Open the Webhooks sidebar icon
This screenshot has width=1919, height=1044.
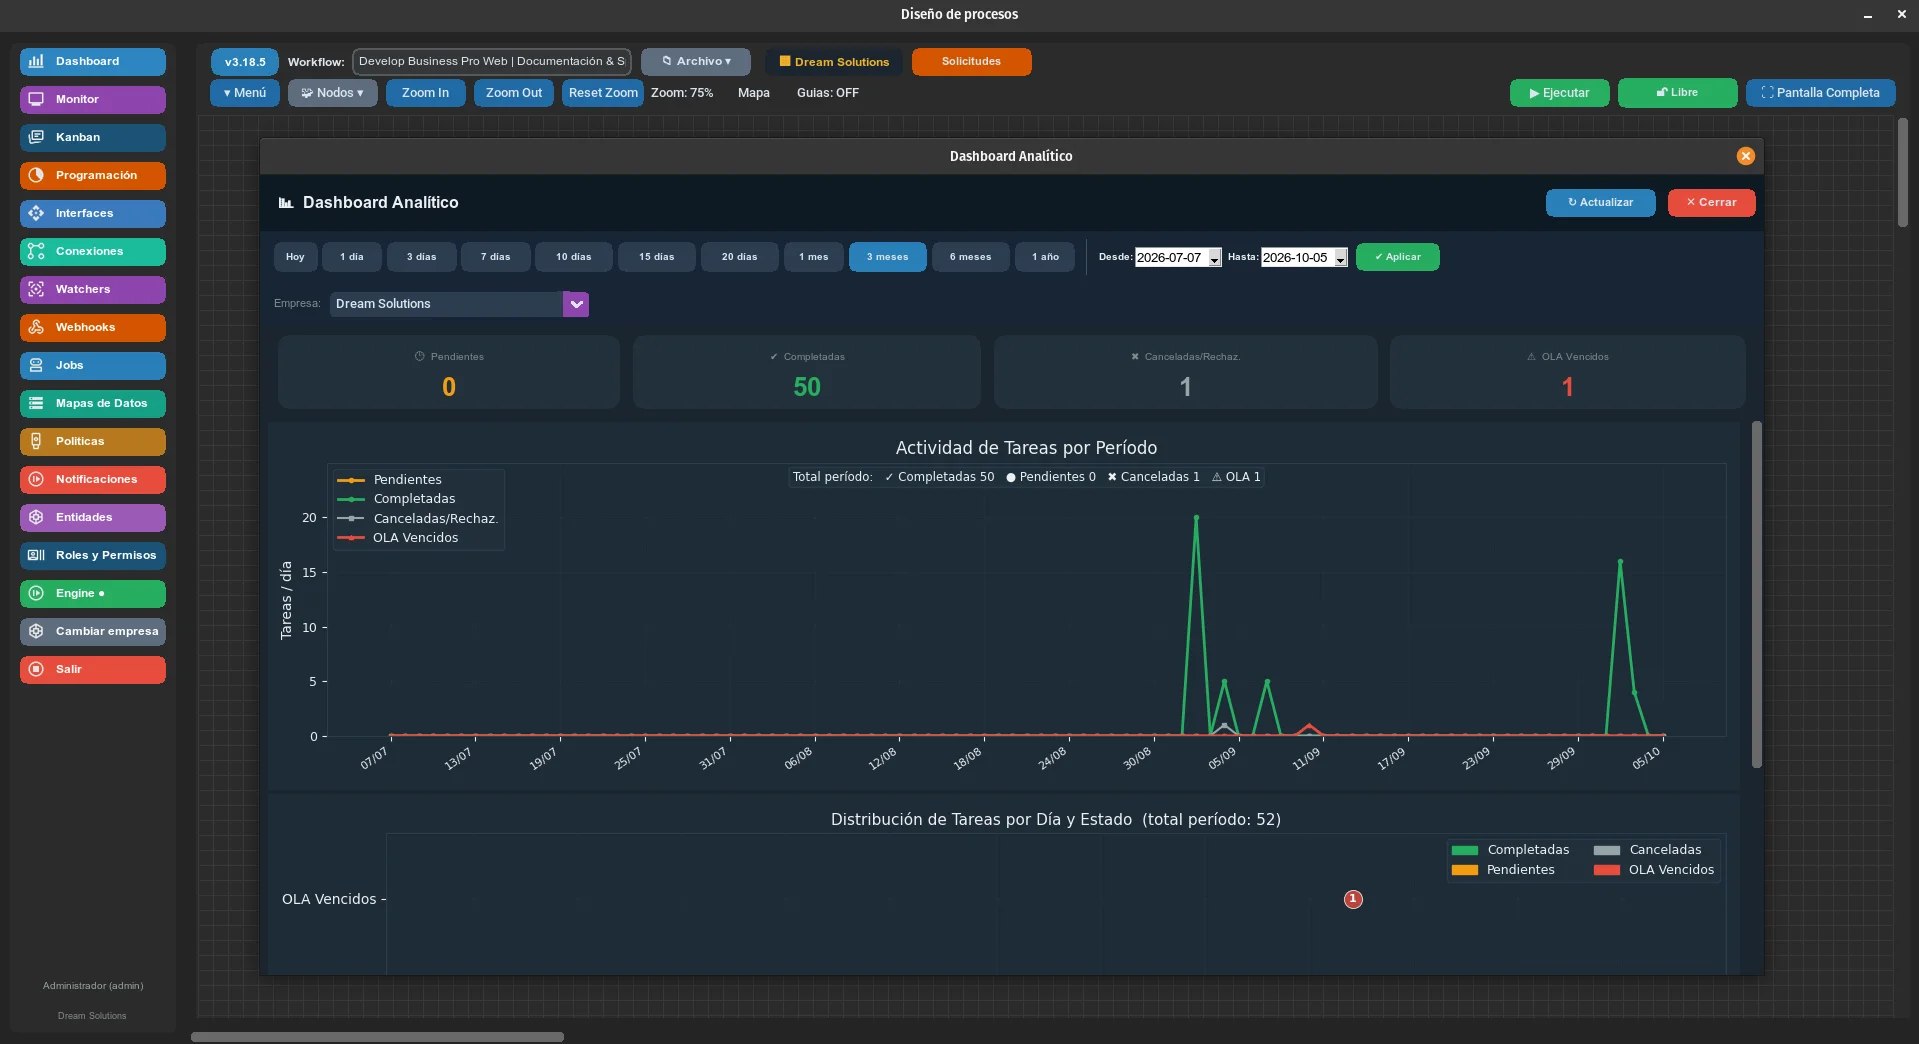point(36,327)
